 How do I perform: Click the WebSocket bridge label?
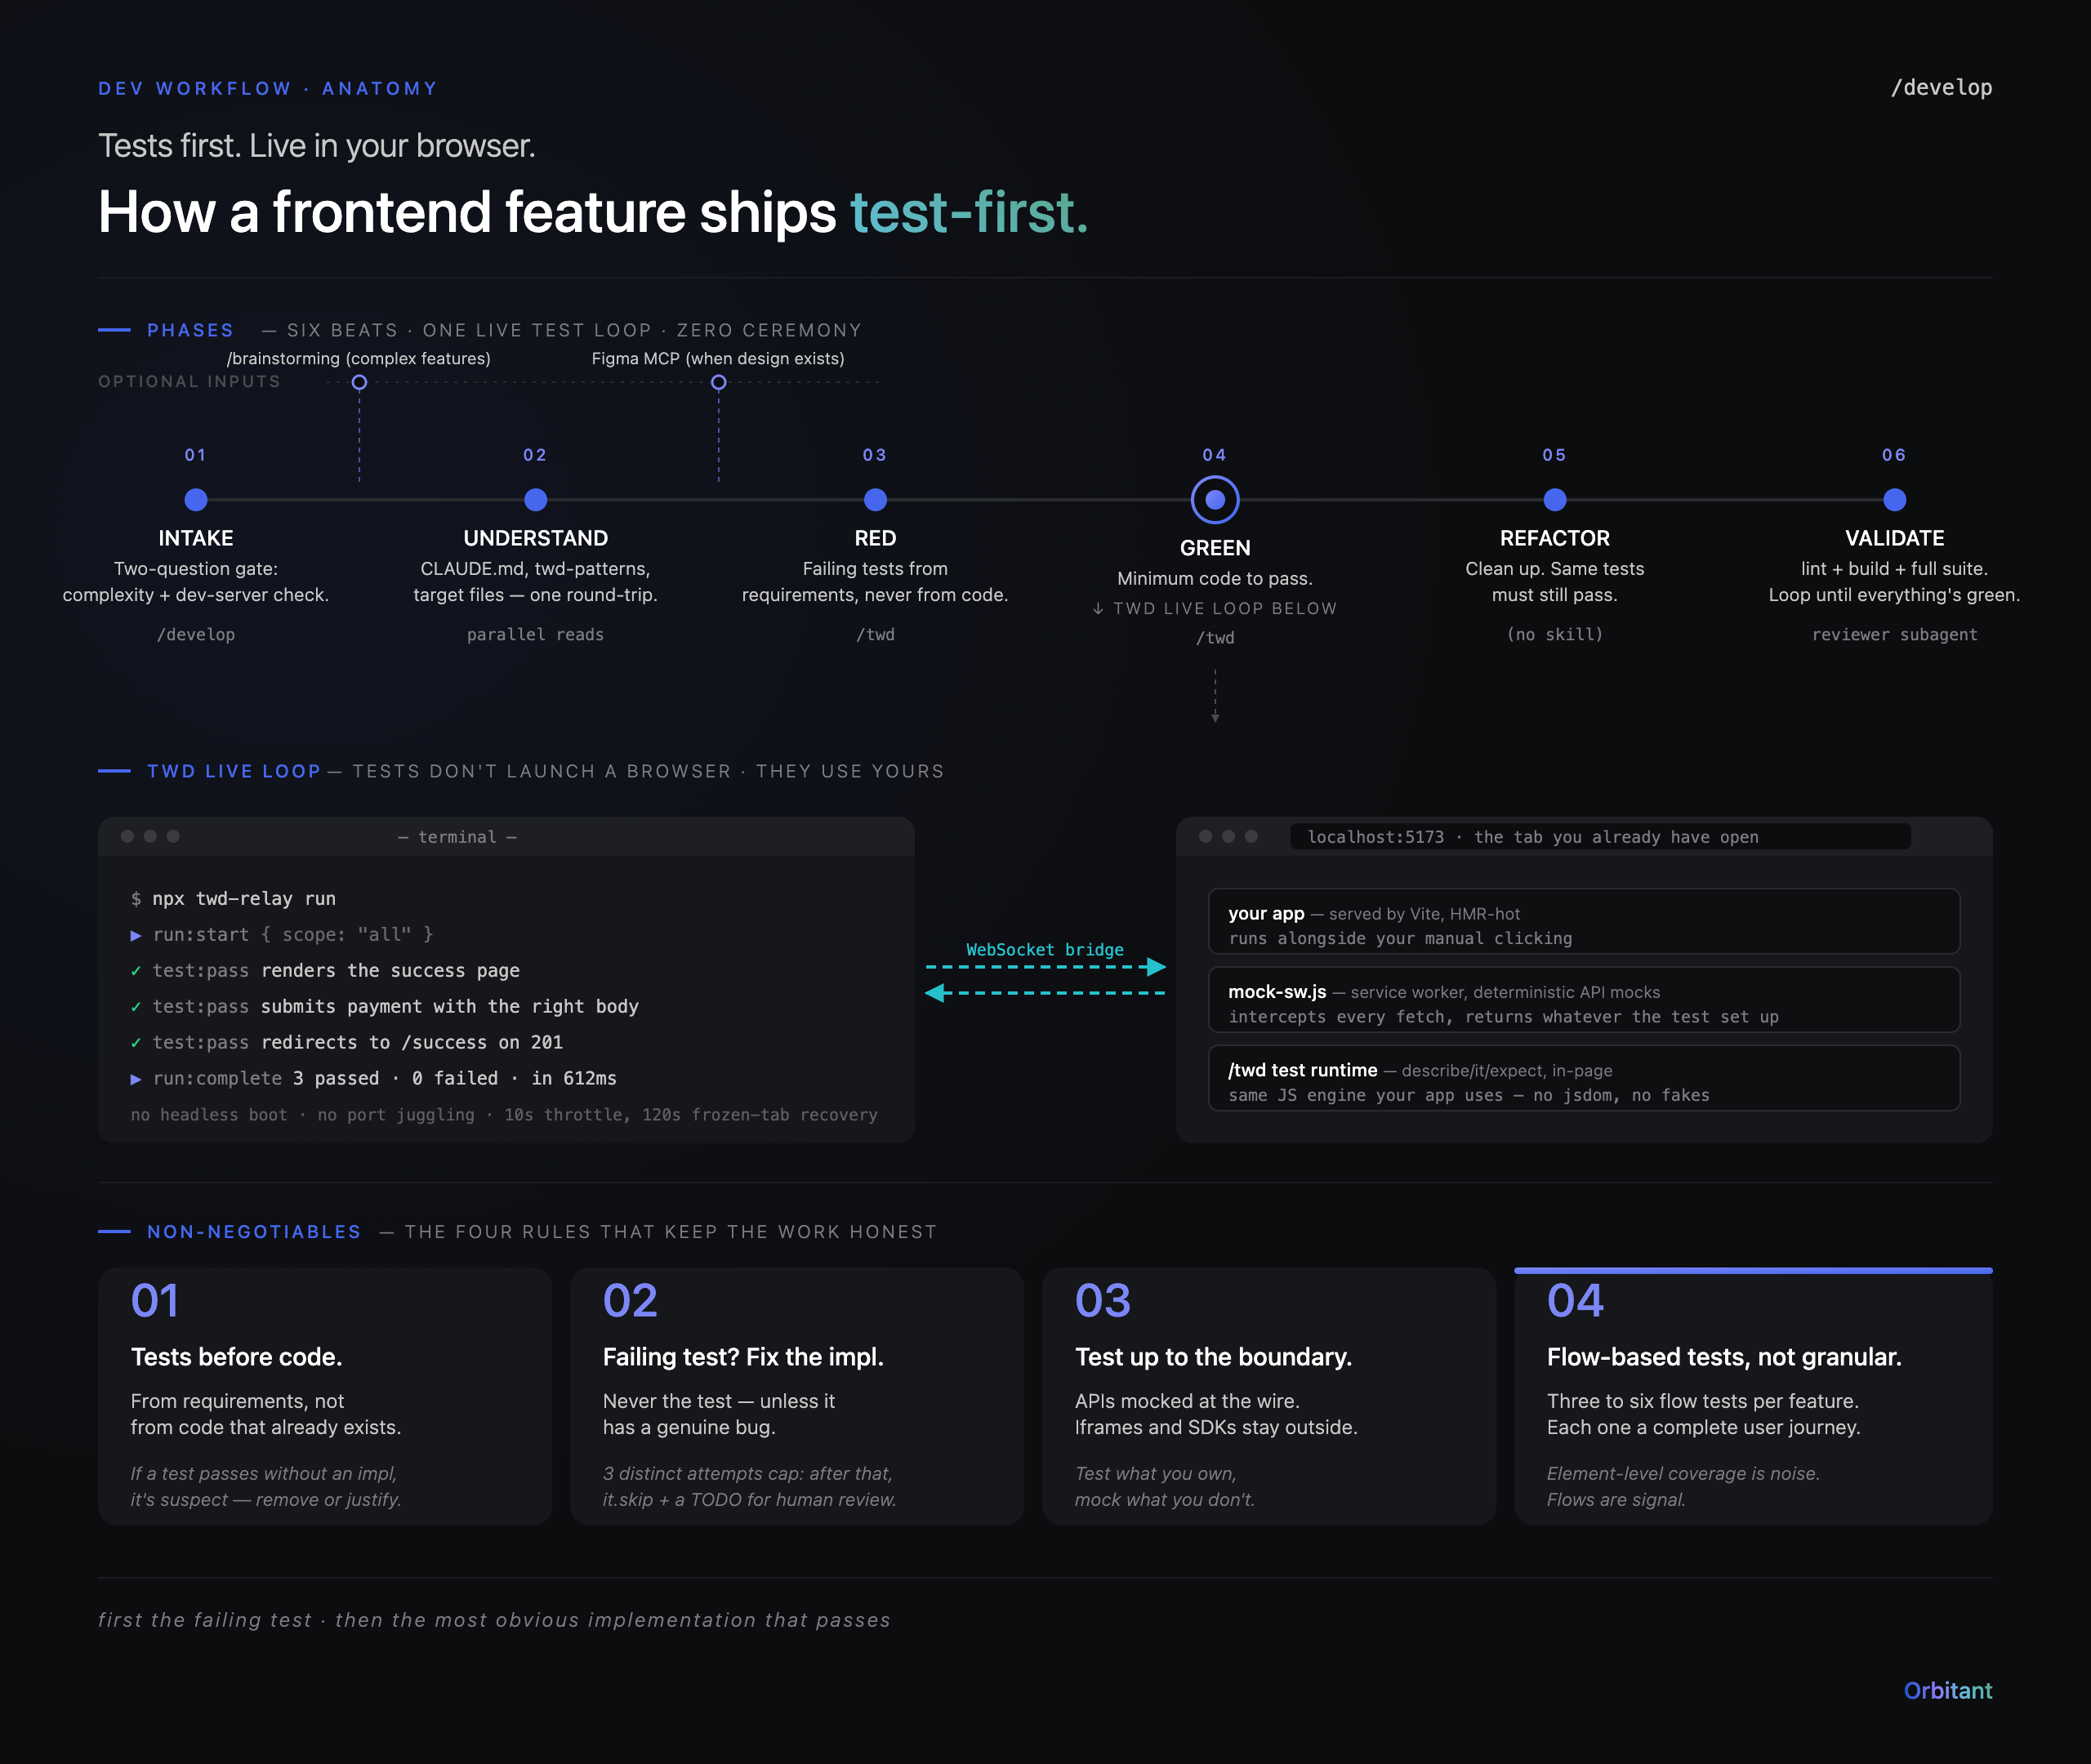(x=1045, y=949)
